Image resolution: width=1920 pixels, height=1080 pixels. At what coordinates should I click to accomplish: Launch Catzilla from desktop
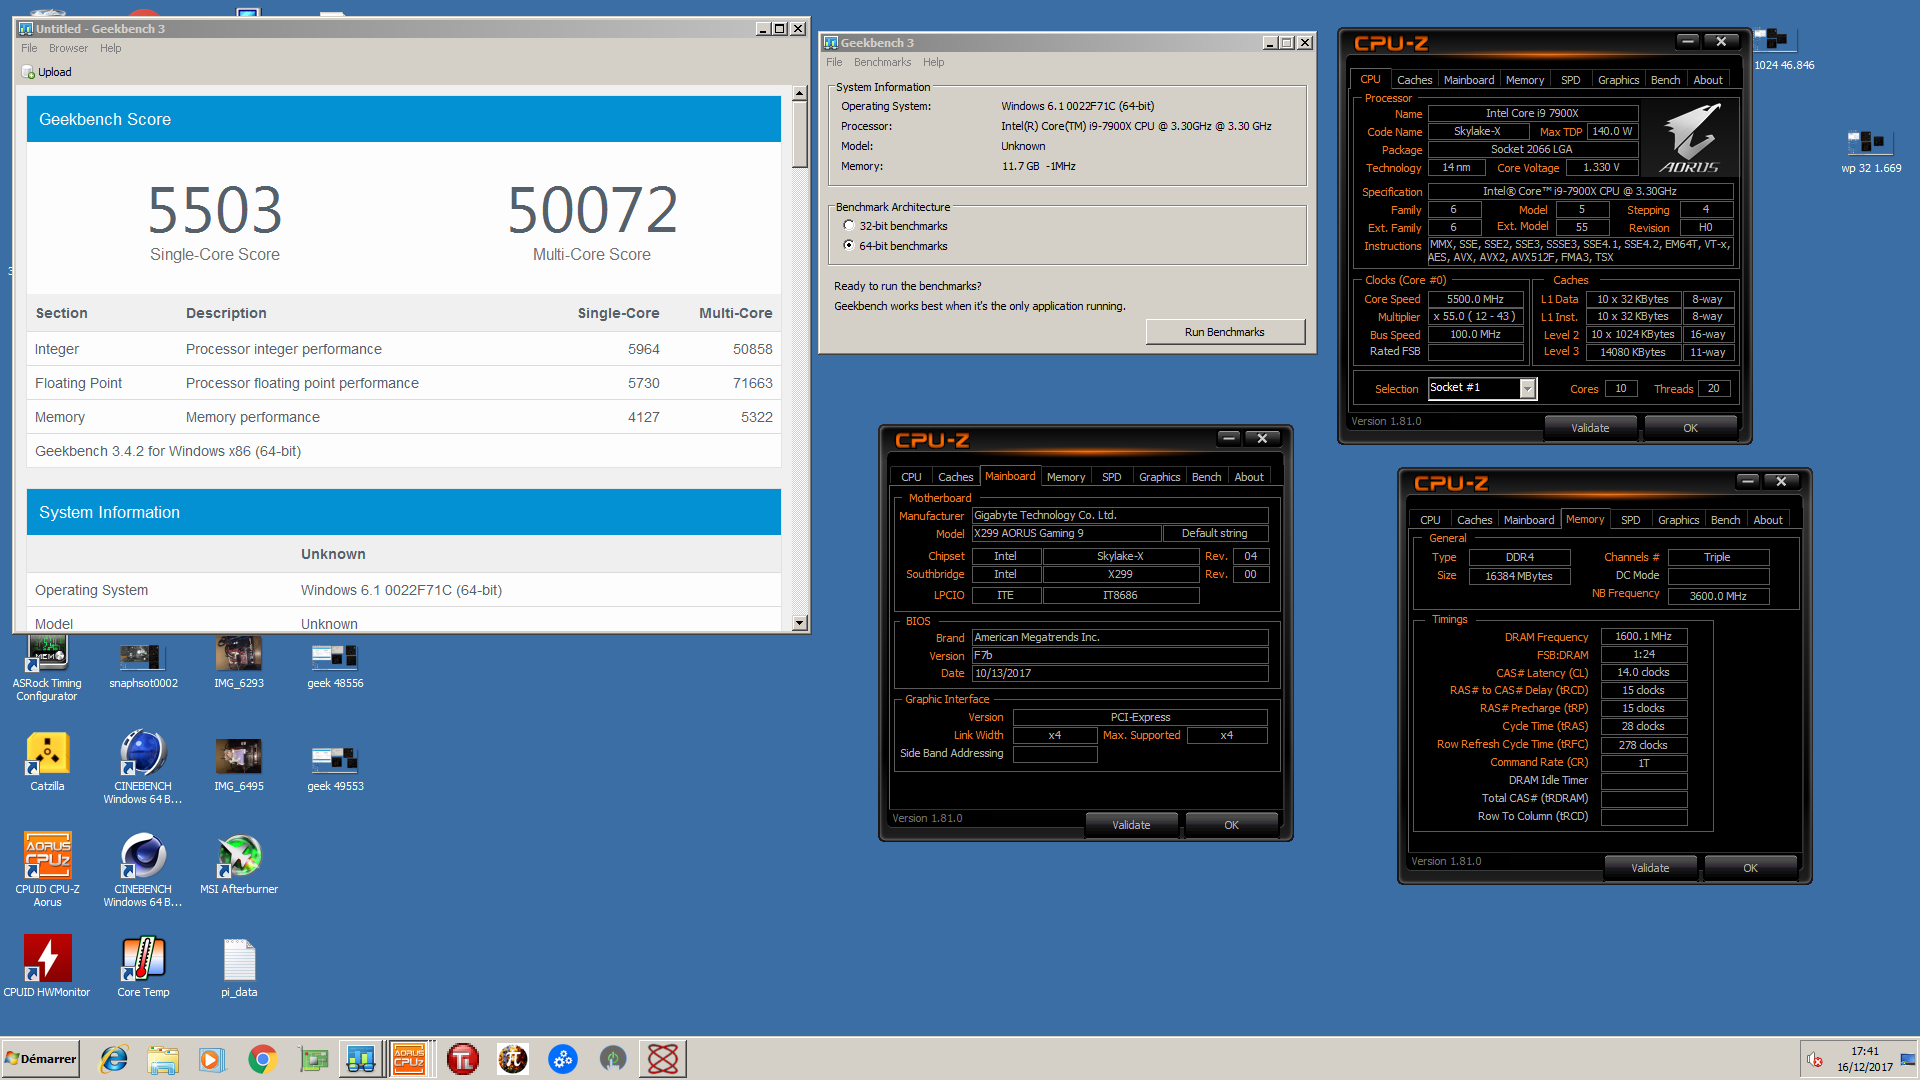pos(47,762)
